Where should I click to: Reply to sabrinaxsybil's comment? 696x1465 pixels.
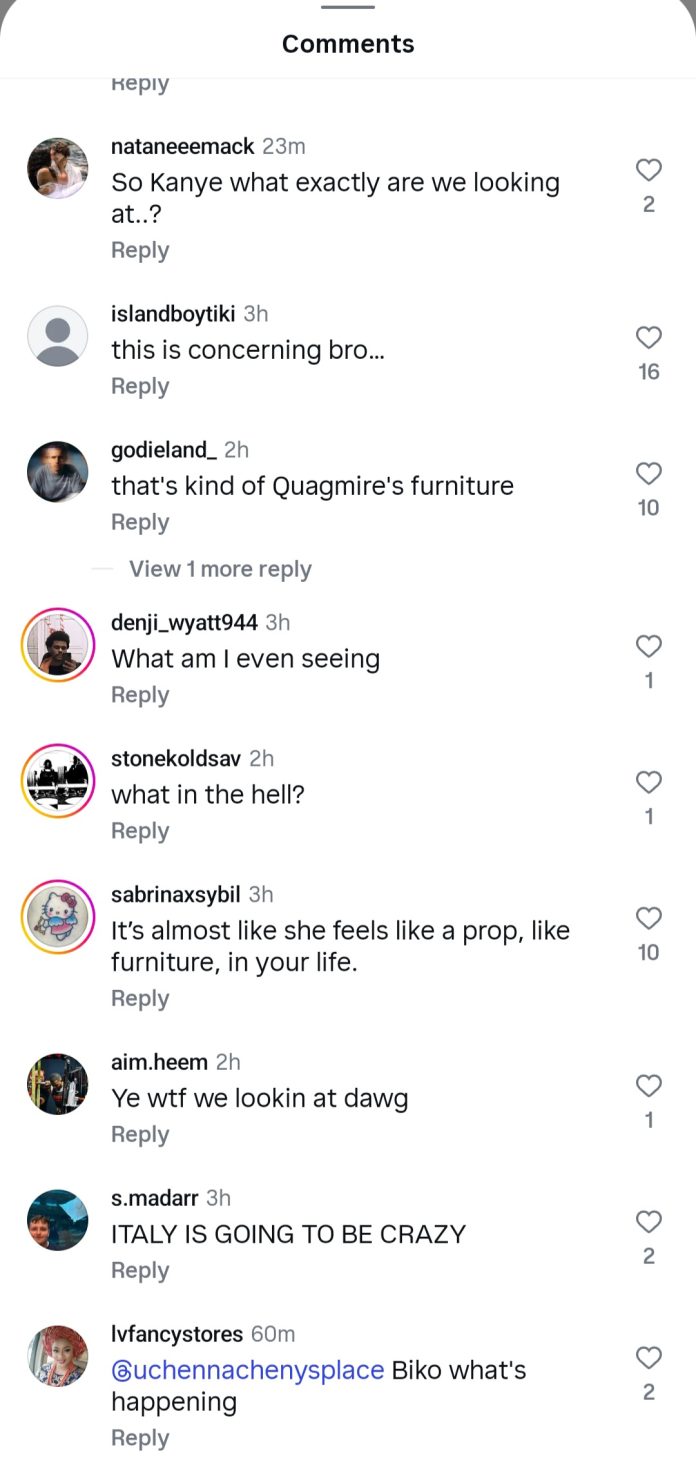click(140, 998)
